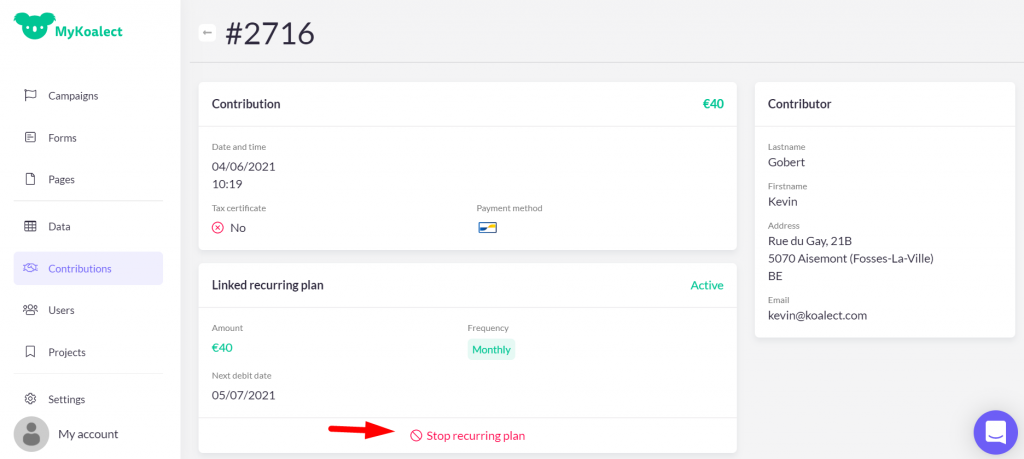Click the MyKoalect koala logo
The height and width of the screenshot is (459, 1024).
tap(34, 26)
